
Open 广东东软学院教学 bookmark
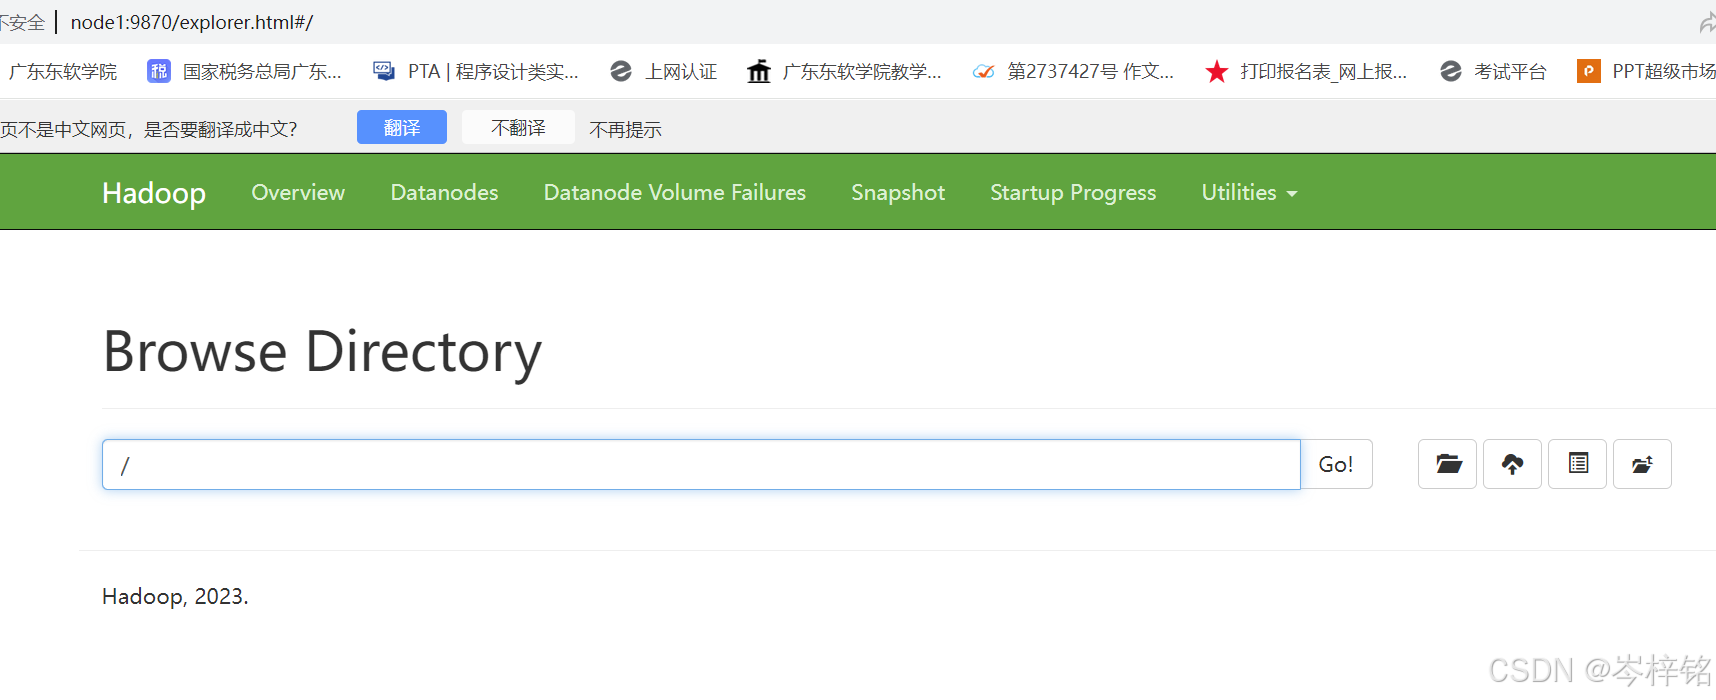(845, 71)
